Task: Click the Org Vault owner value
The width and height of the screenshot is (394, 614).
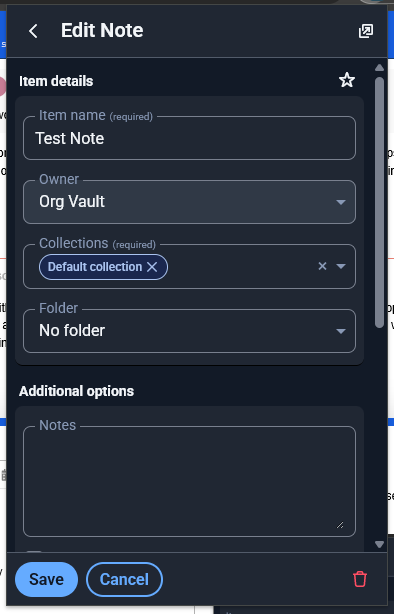Action: point(72,202)
